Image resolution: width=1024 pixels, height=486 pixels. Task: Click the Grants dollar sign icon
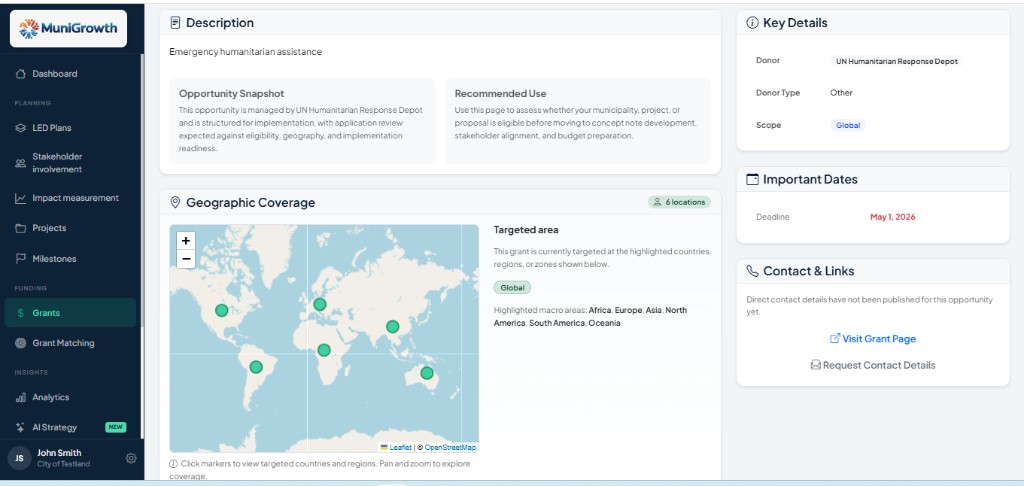(x=20, y=313)
